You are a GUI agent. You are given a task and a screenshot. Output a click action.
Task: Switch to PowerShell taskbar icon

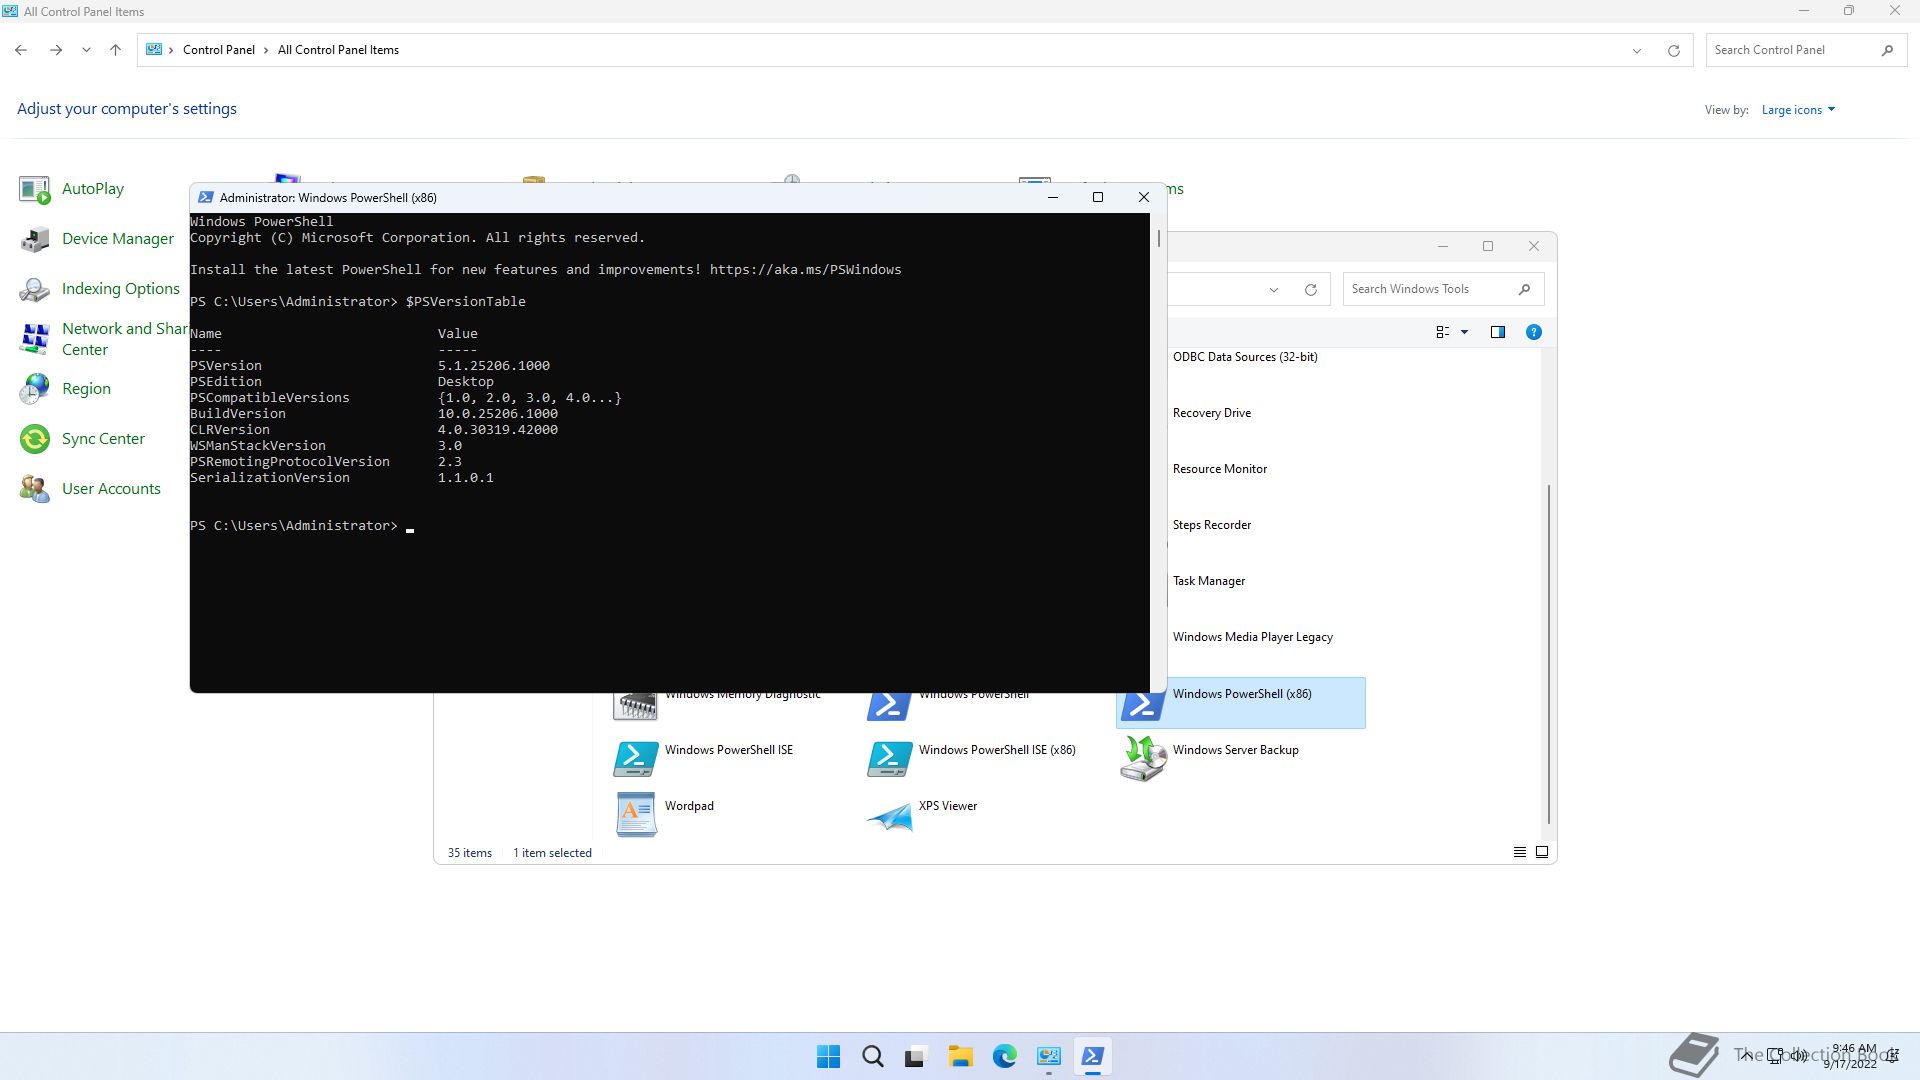(x=1092, y=1056)
